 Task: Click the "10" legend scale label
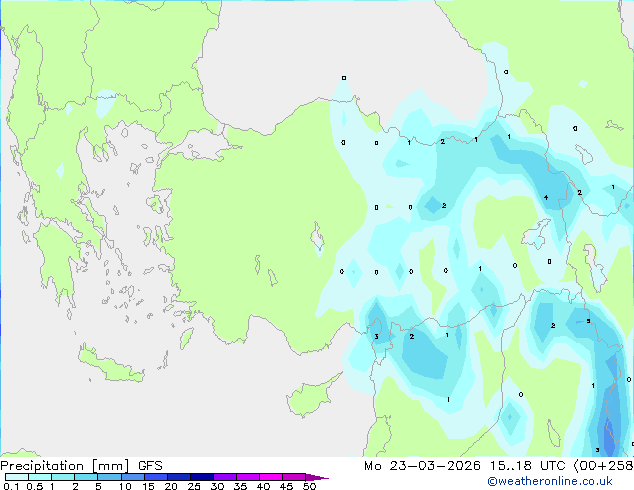click(x=125, y=486)
